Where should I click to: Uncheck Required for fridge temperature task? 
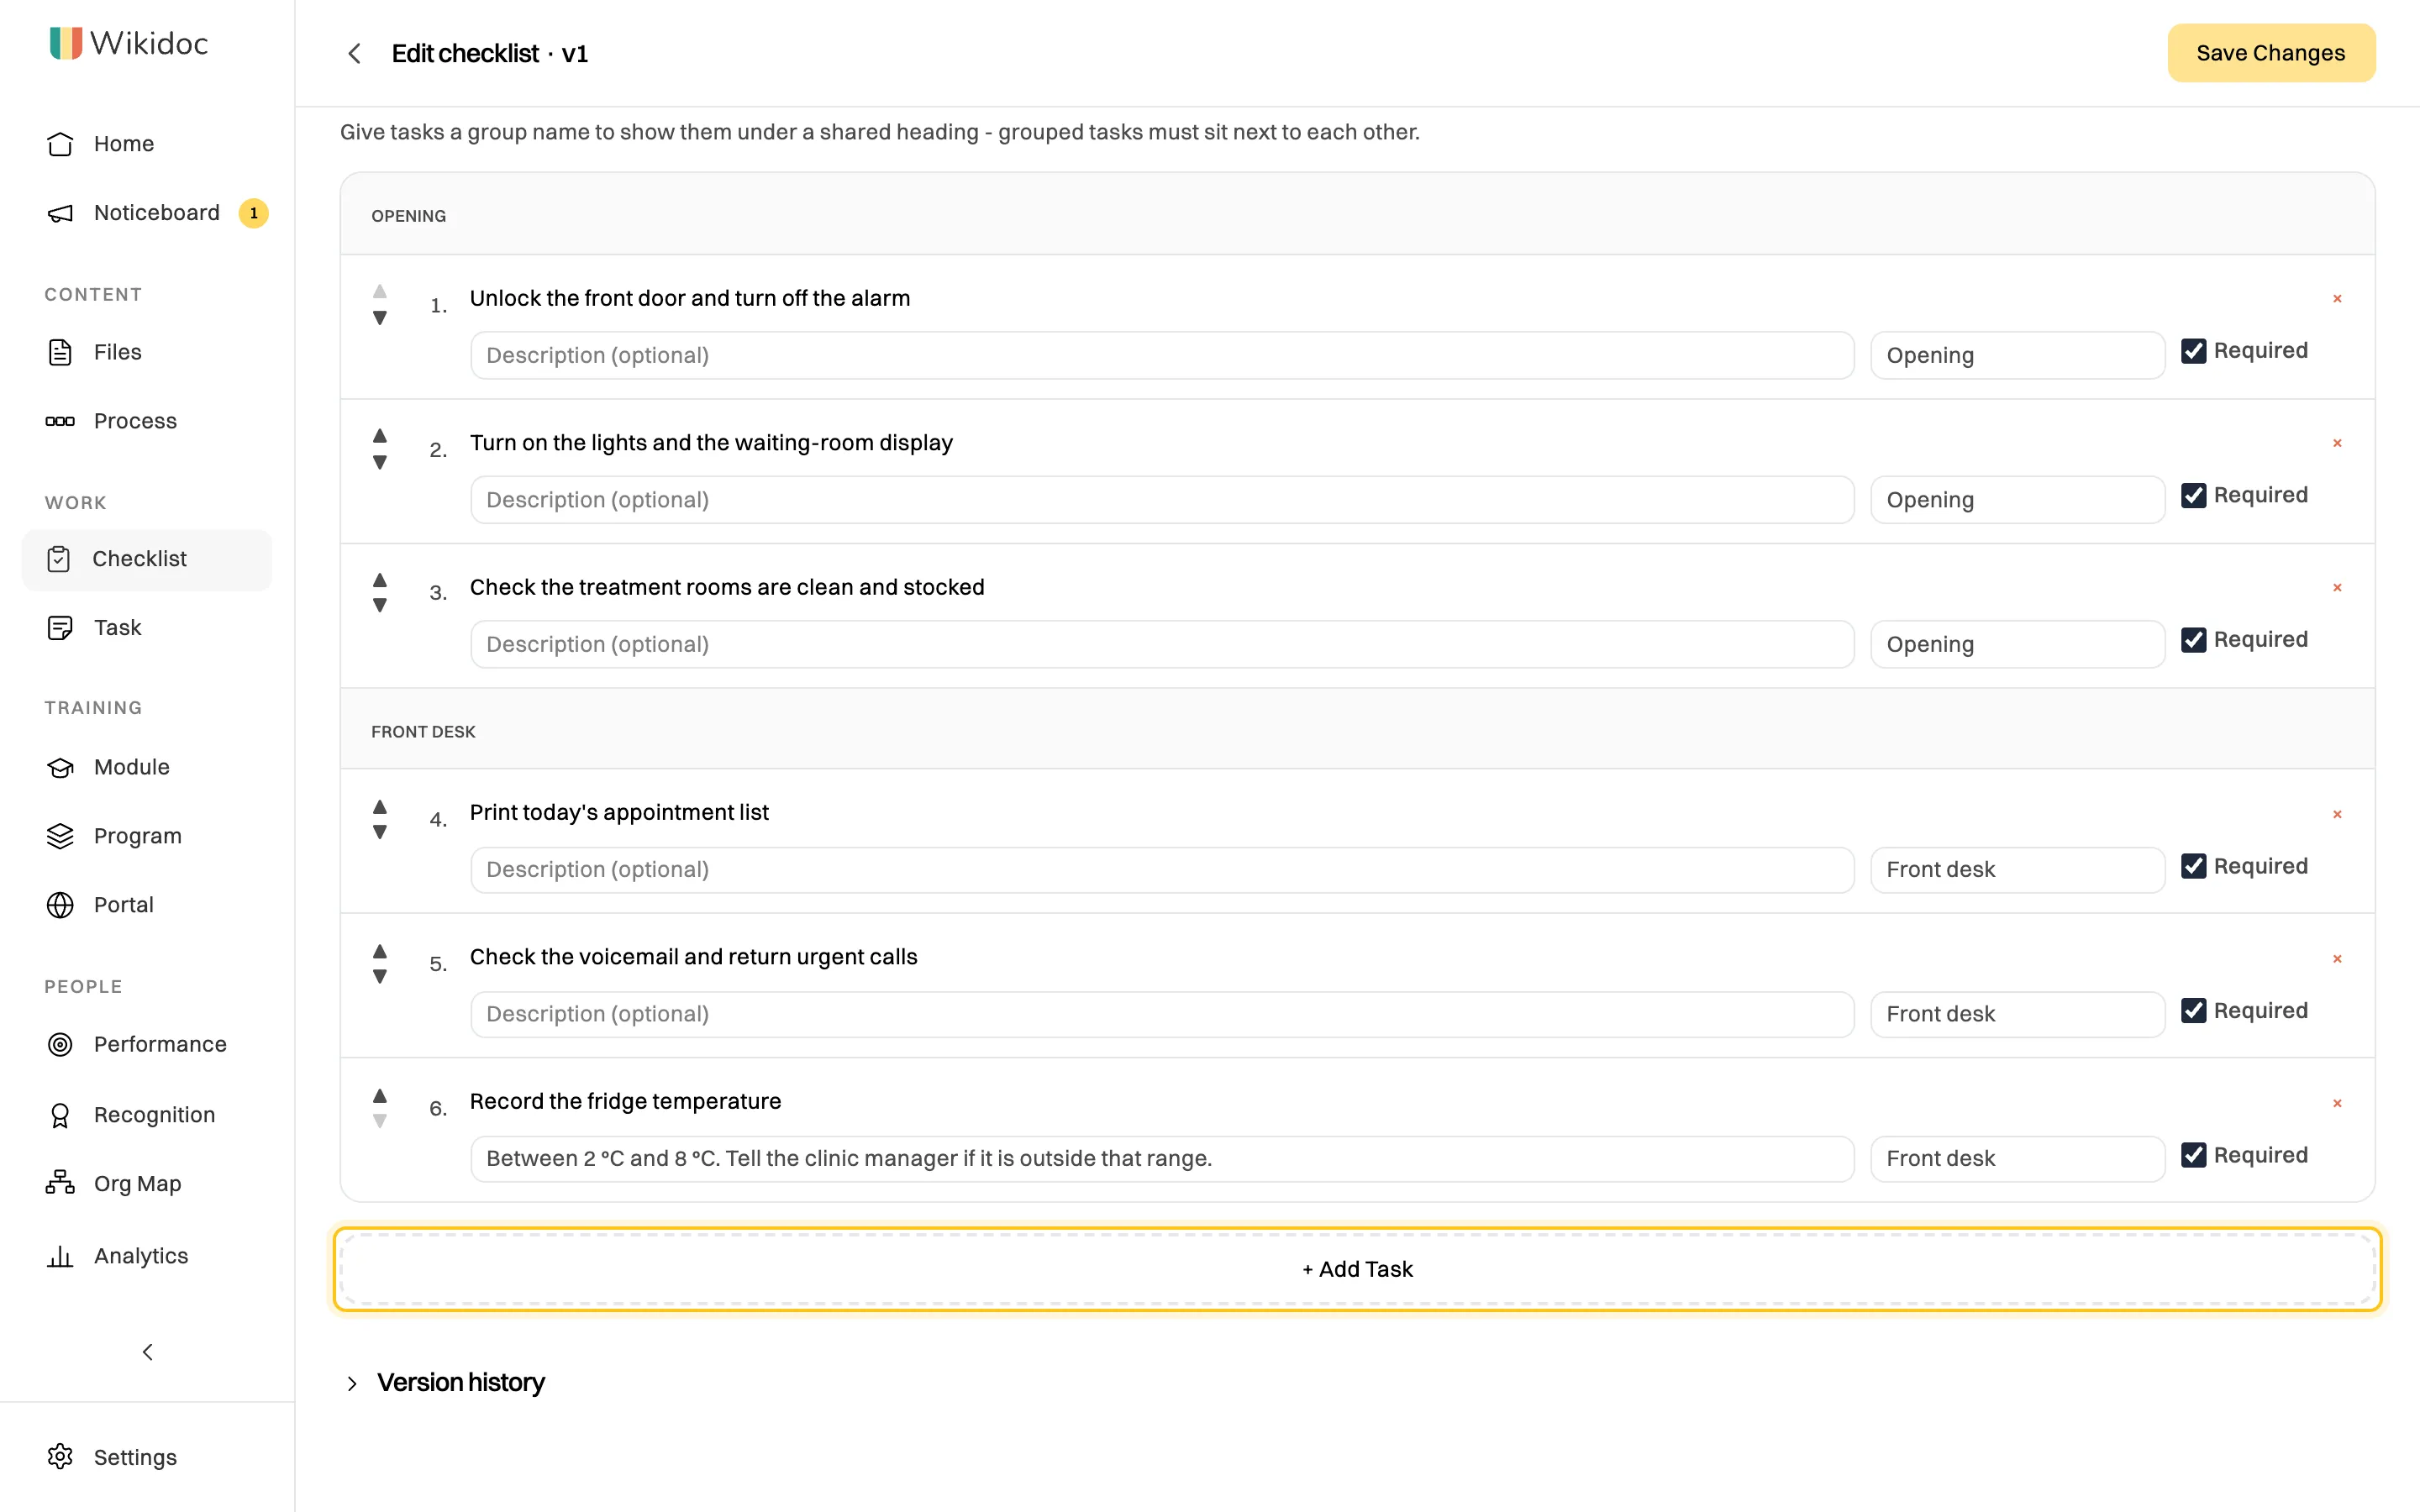coord(2193,1155)
